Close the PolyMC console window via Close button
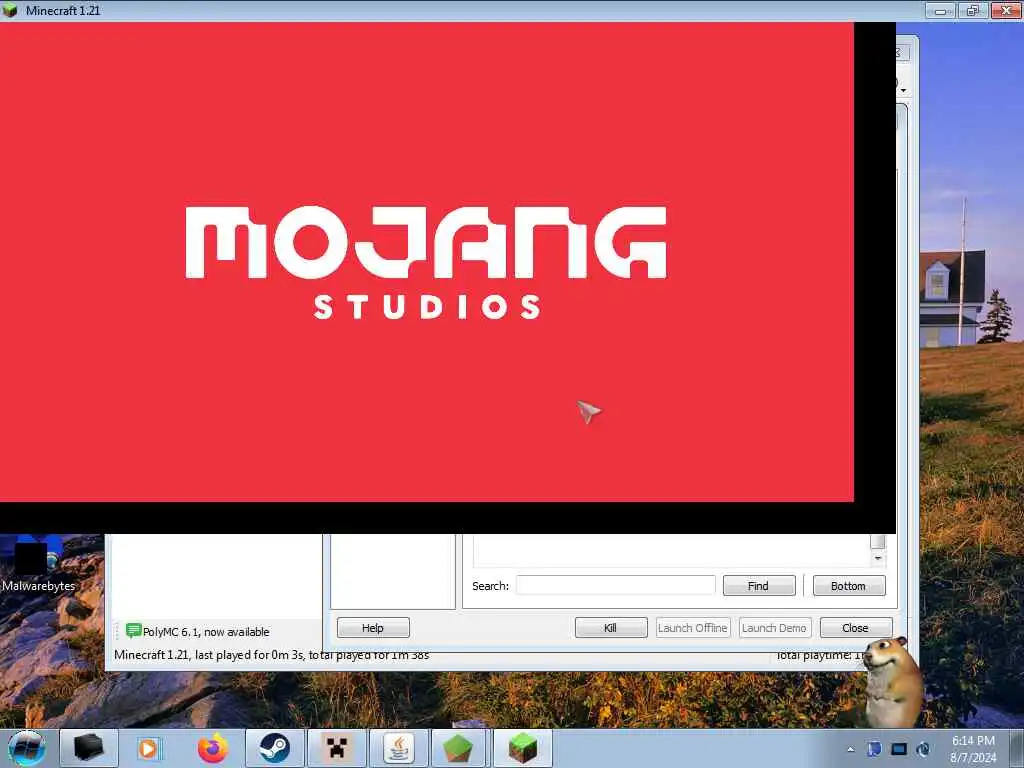Screen dimensions: 1024x768 point(856,628)
